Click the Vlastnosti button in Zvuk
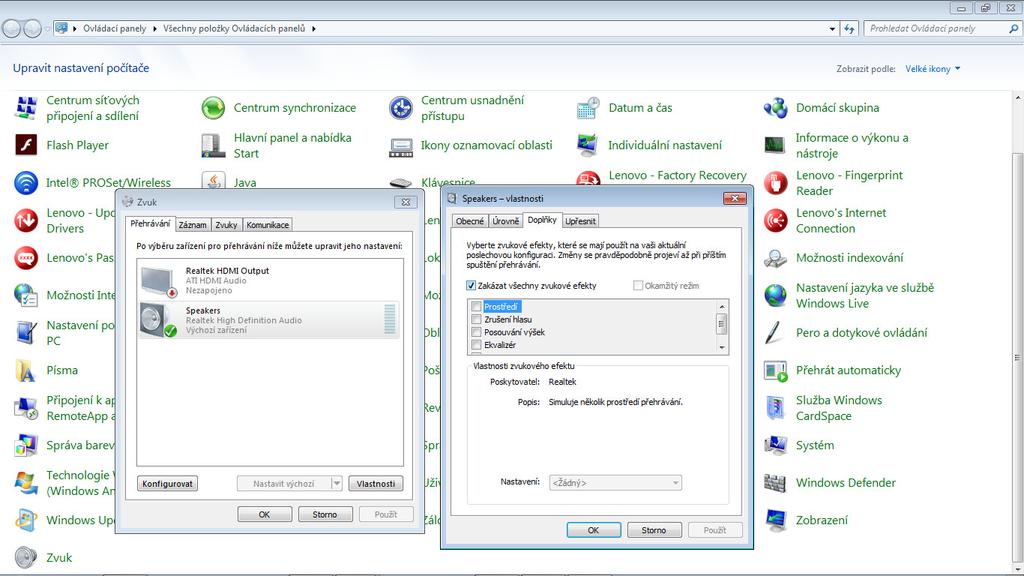This screenshot has height=576, width=1024. click(376, 483)
